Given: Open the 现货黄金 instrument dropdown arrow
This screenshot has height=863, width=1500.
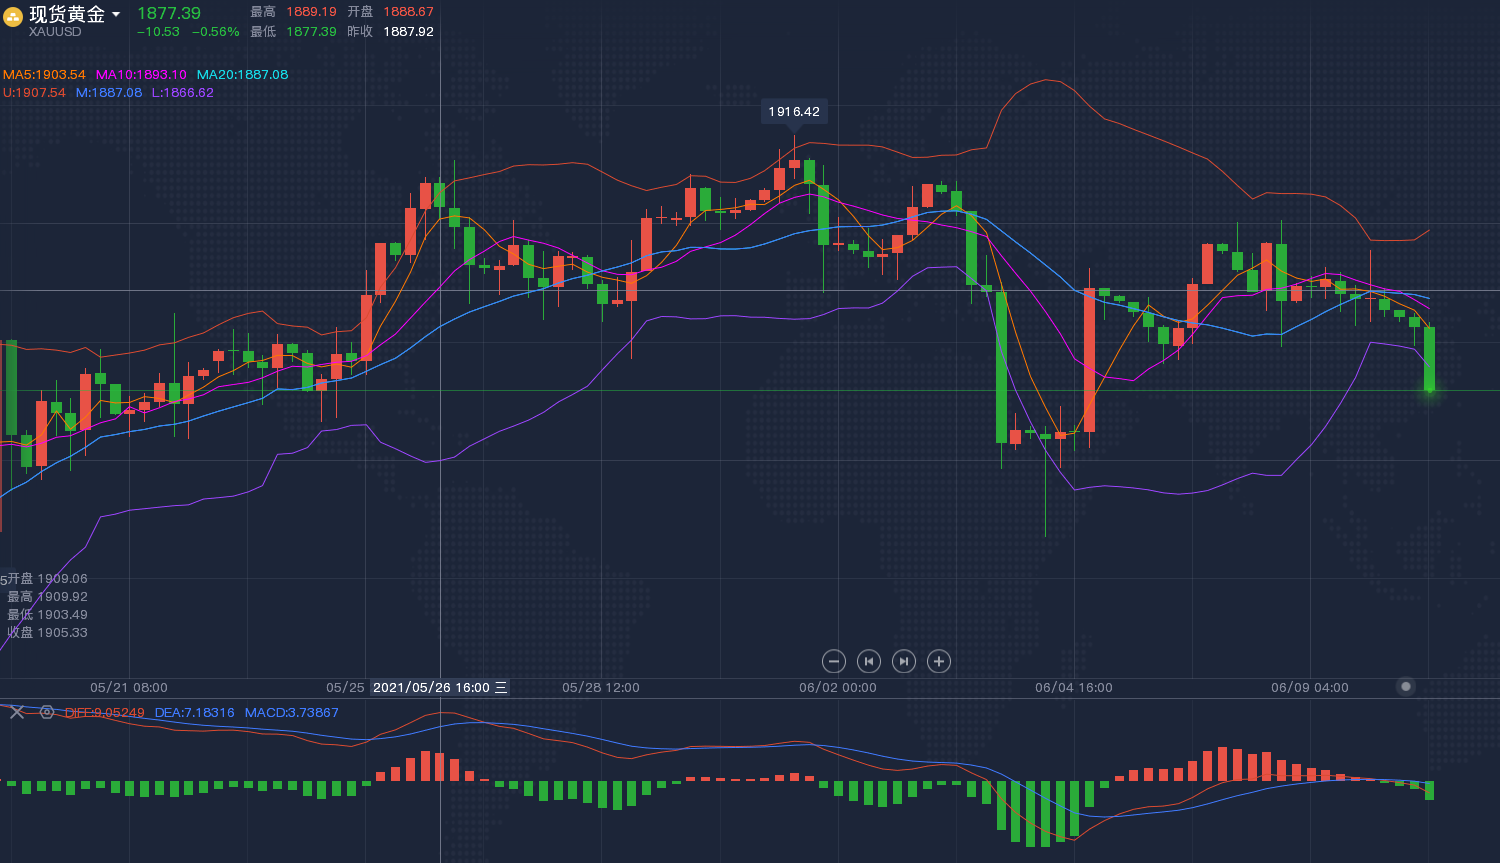Looking at the screenshot, I should tap(116, 14).
